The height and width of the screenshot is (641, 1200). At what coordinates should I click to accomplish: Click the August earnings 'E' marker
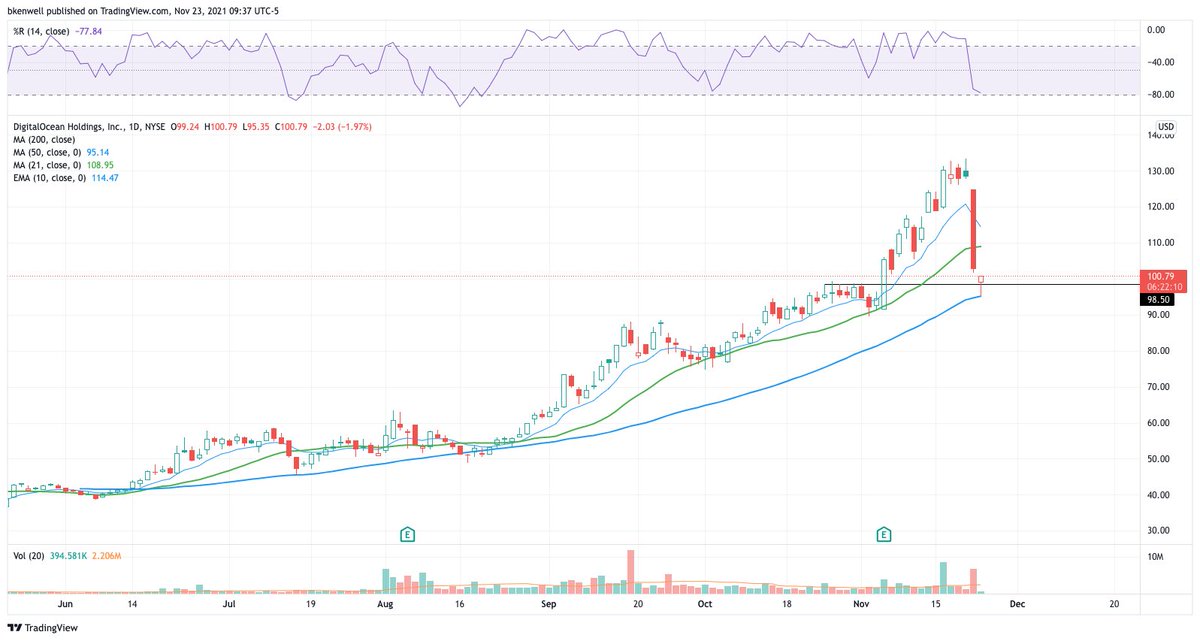pos(408,534)
